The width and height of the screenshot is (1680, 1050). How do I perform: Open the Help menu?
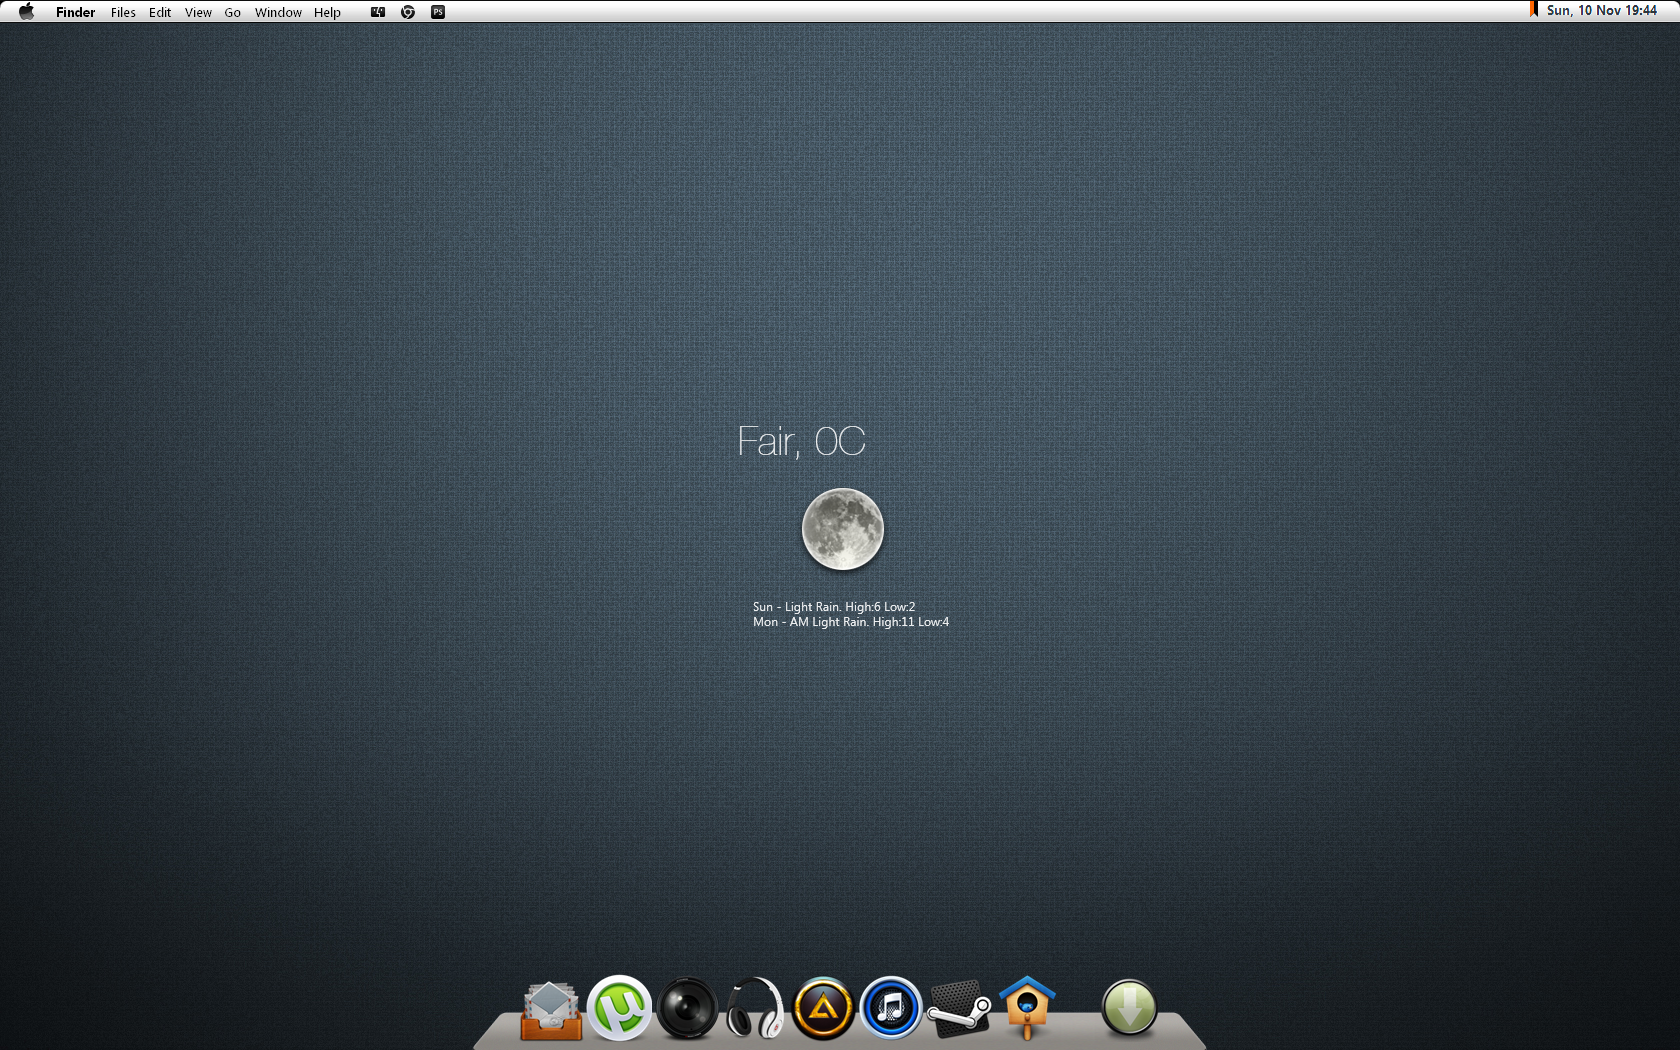coord(327,12)
